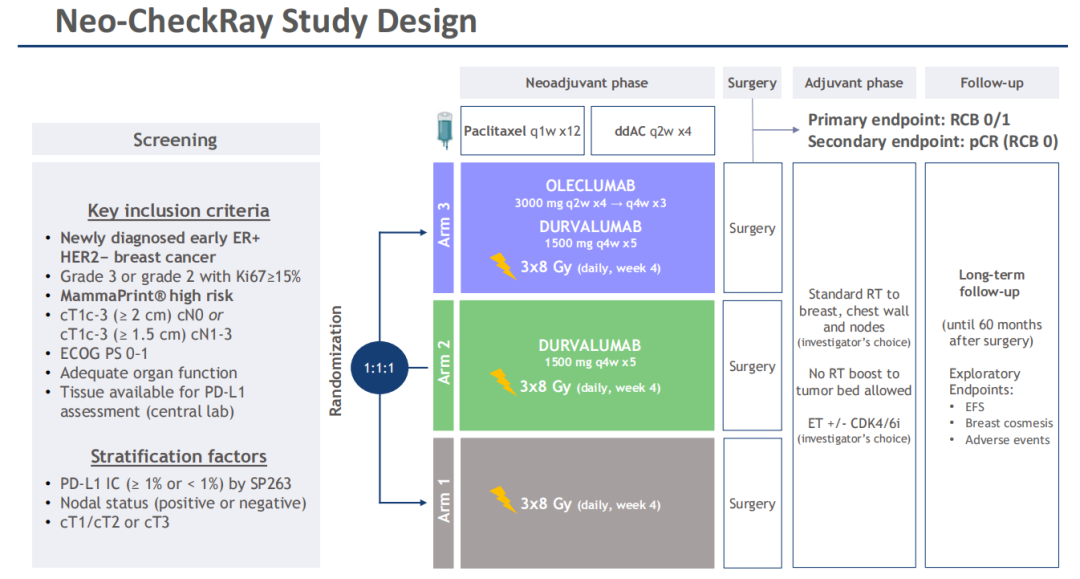Click the Long-term follow-up text

[x=991, y=284]
